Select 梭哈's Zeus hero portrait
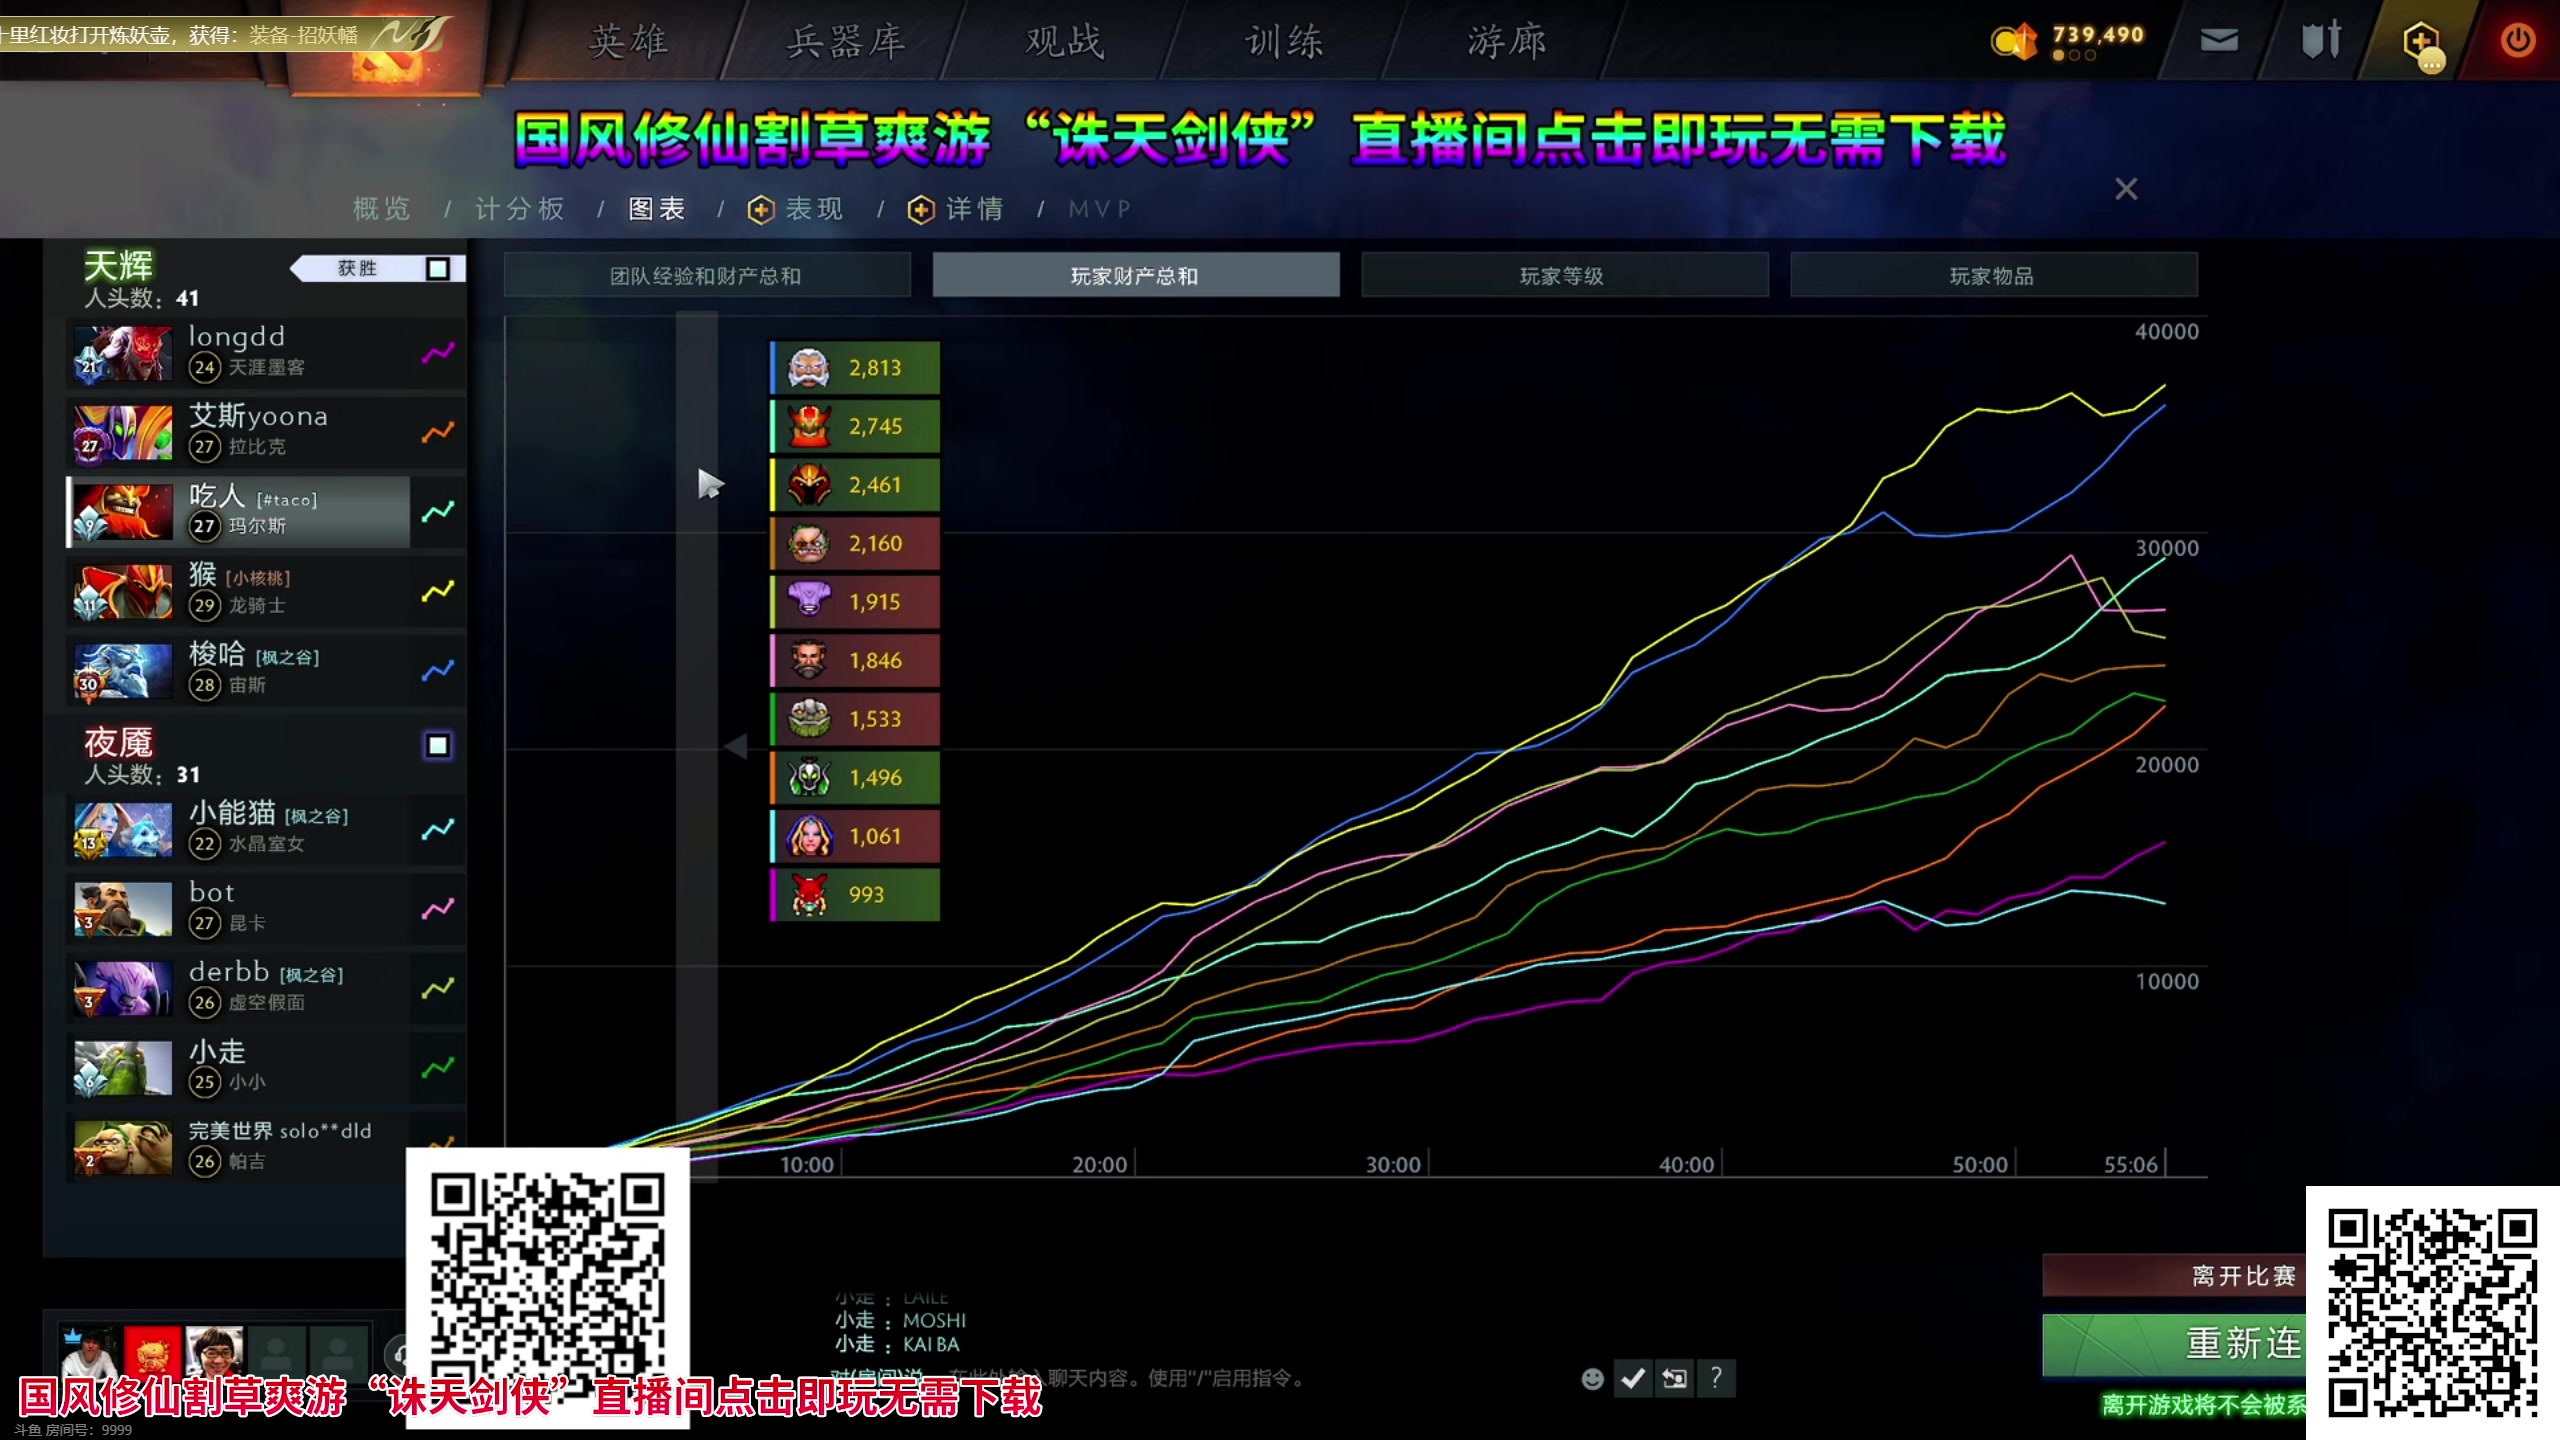This screenshot has width=2560, height=1440. [x=123, y=671]
